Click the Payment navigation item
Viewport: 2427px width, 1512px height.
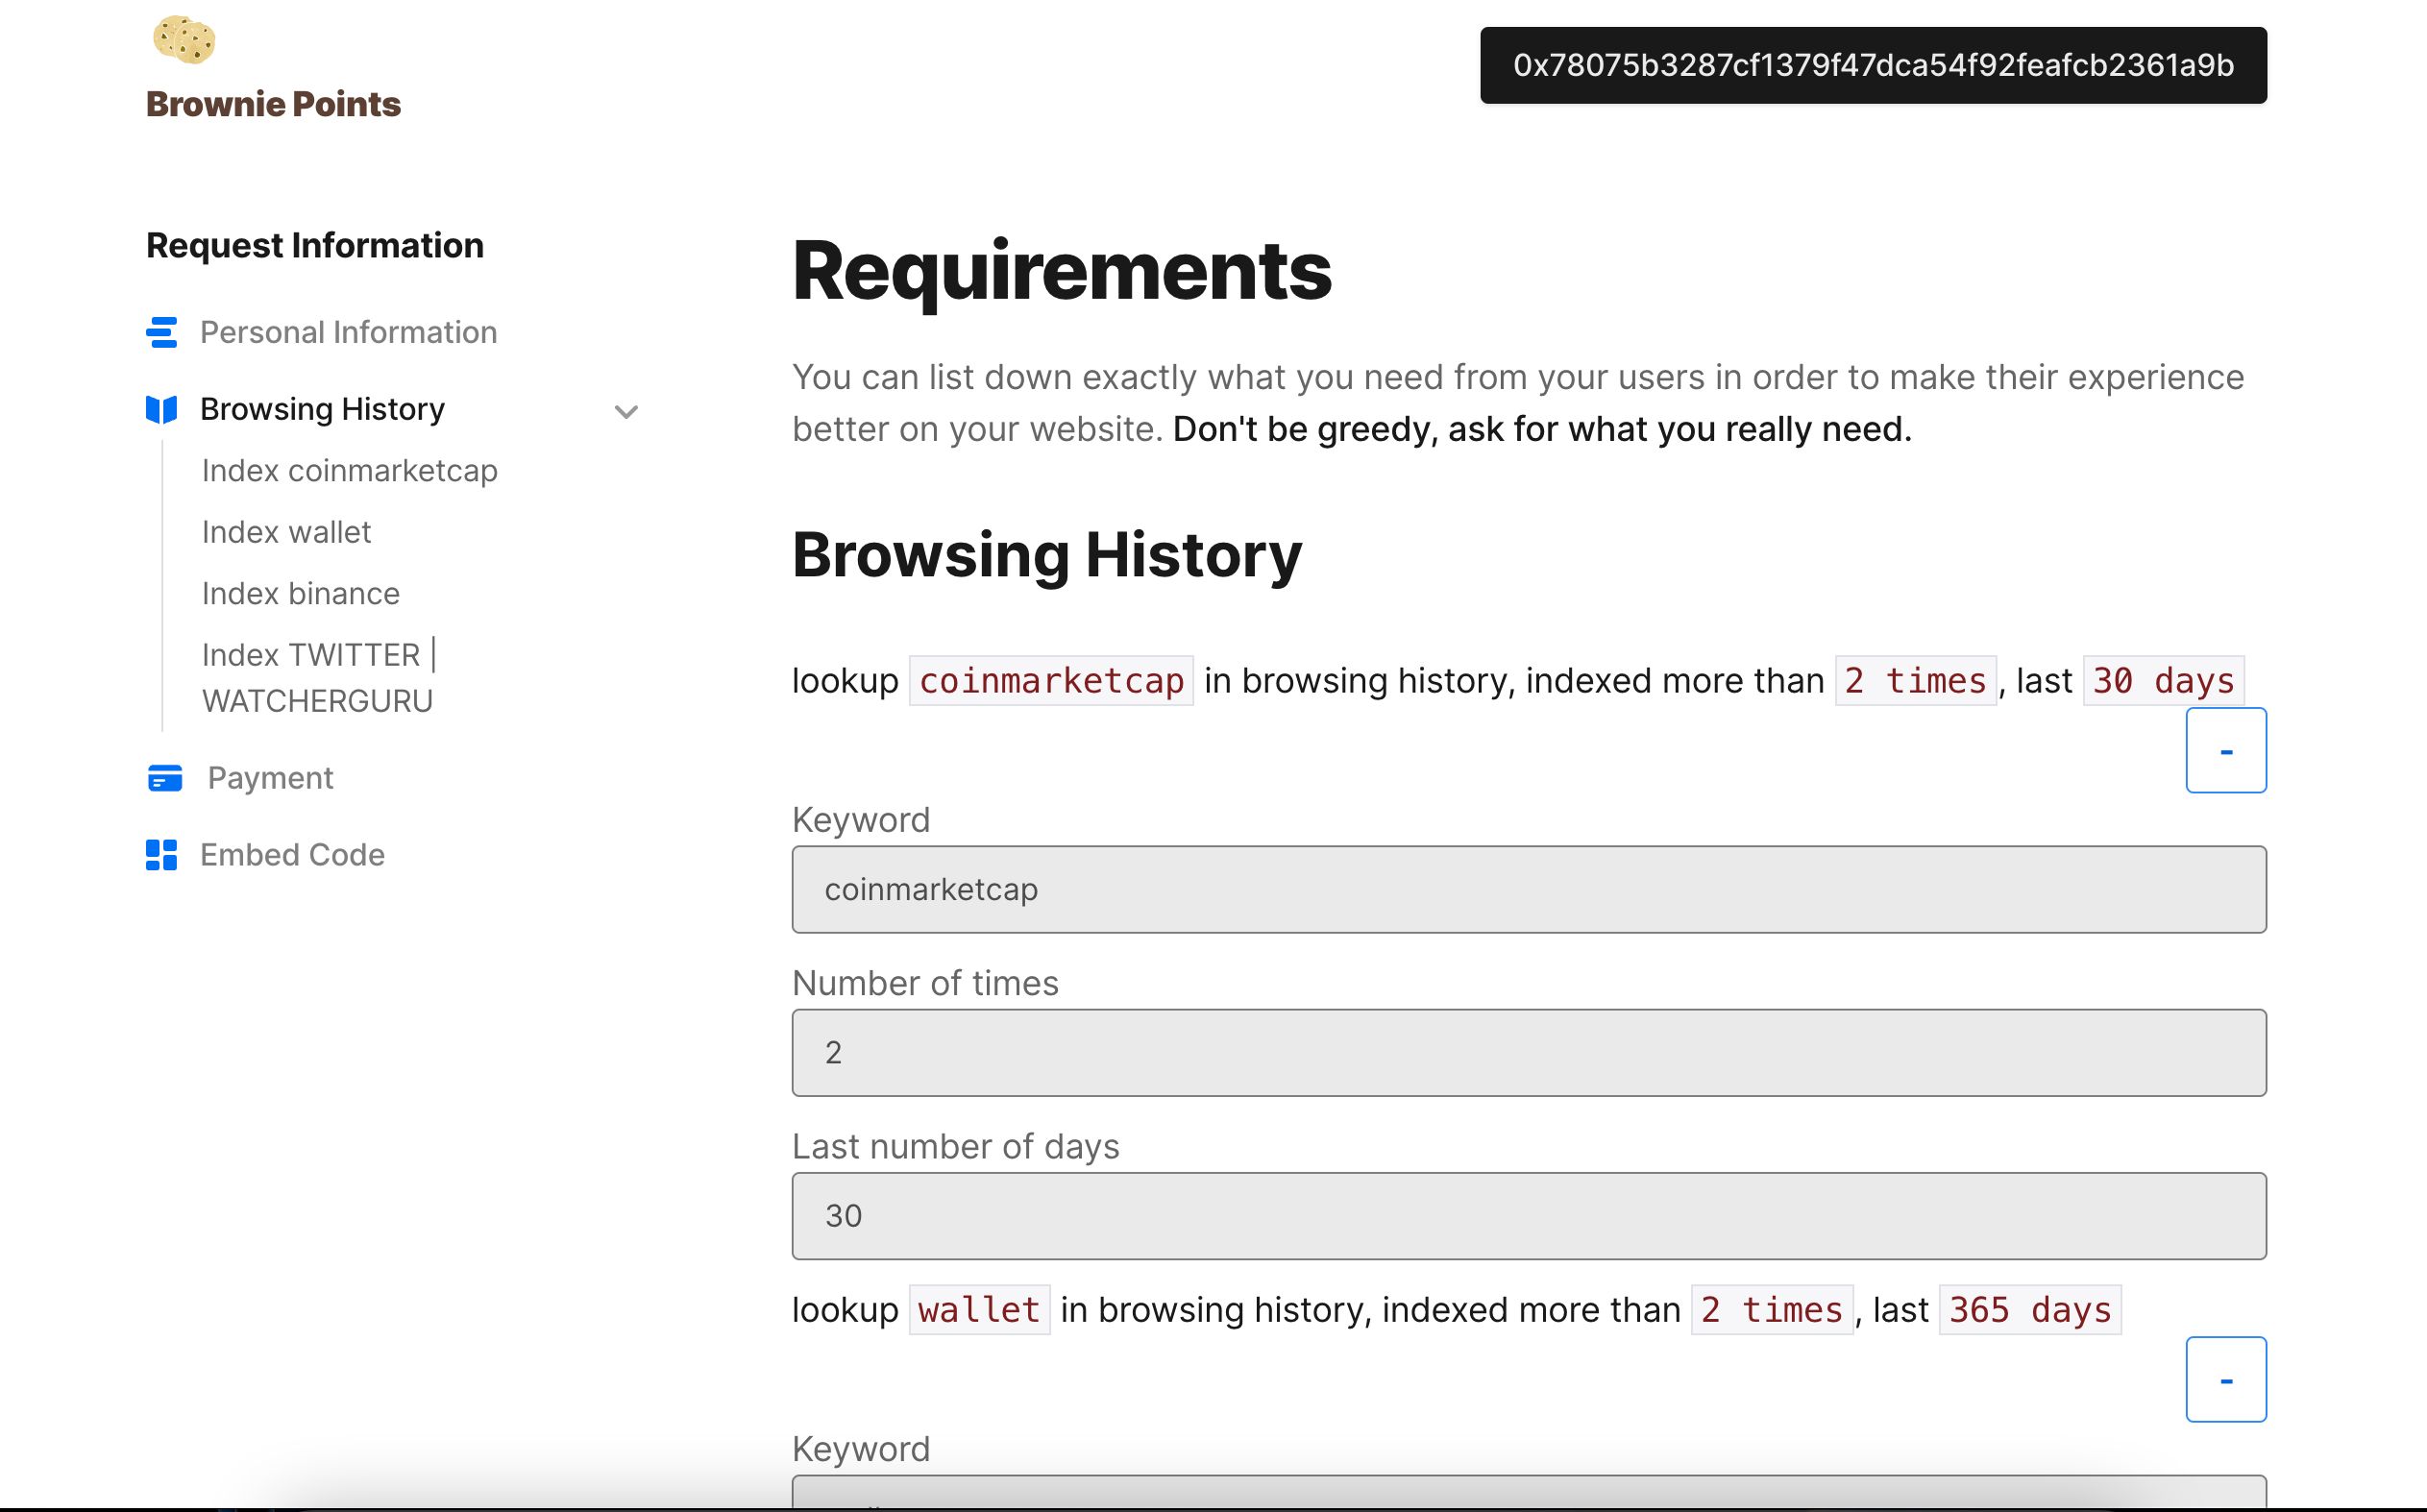coord(270,777)
